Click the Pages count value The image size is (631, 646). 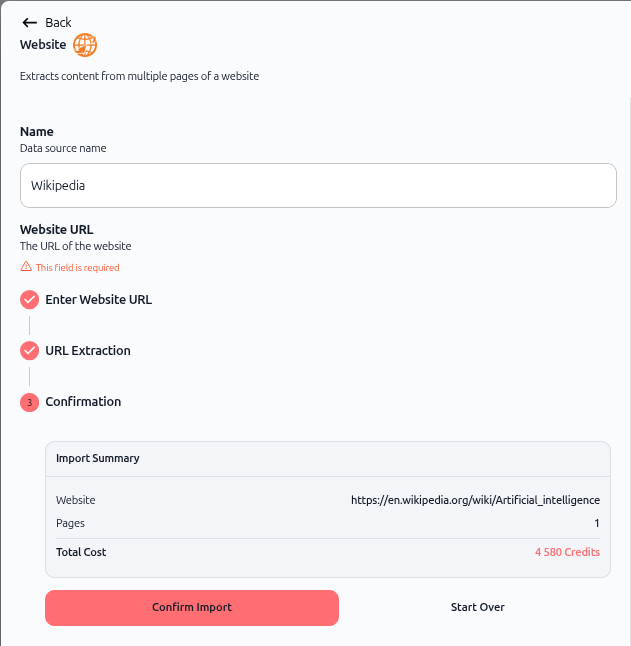point(597,523)
